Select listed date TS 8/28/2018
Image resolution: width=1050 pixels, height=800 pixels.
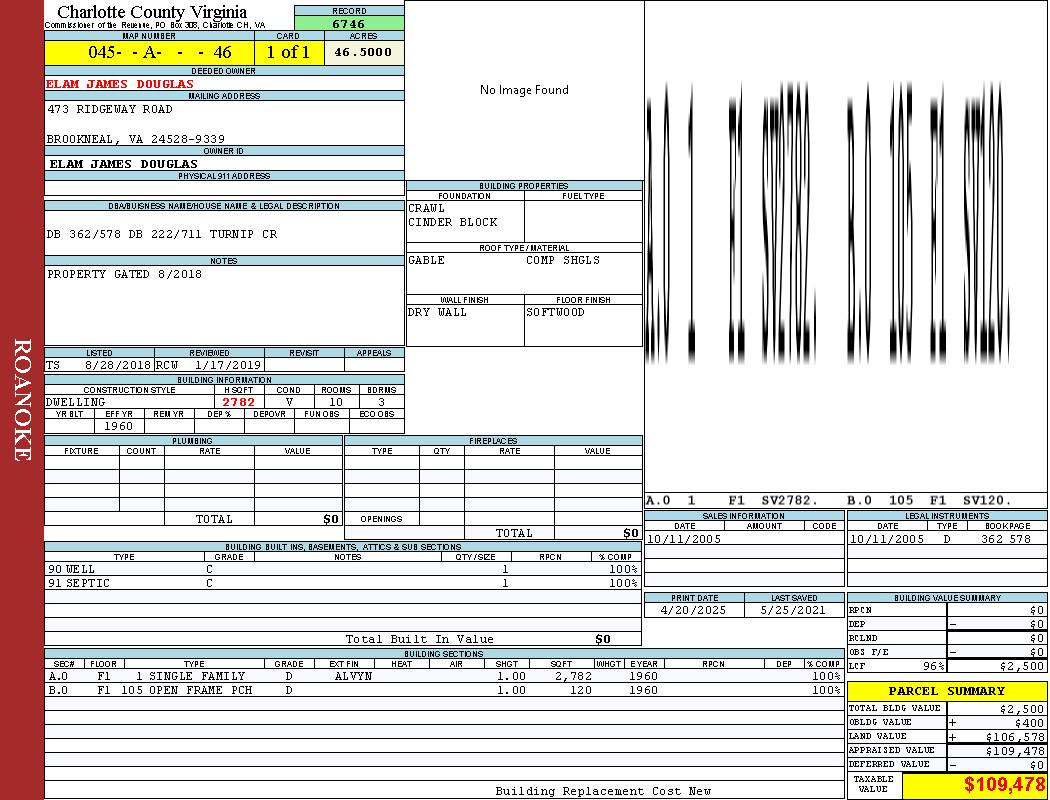98,366
